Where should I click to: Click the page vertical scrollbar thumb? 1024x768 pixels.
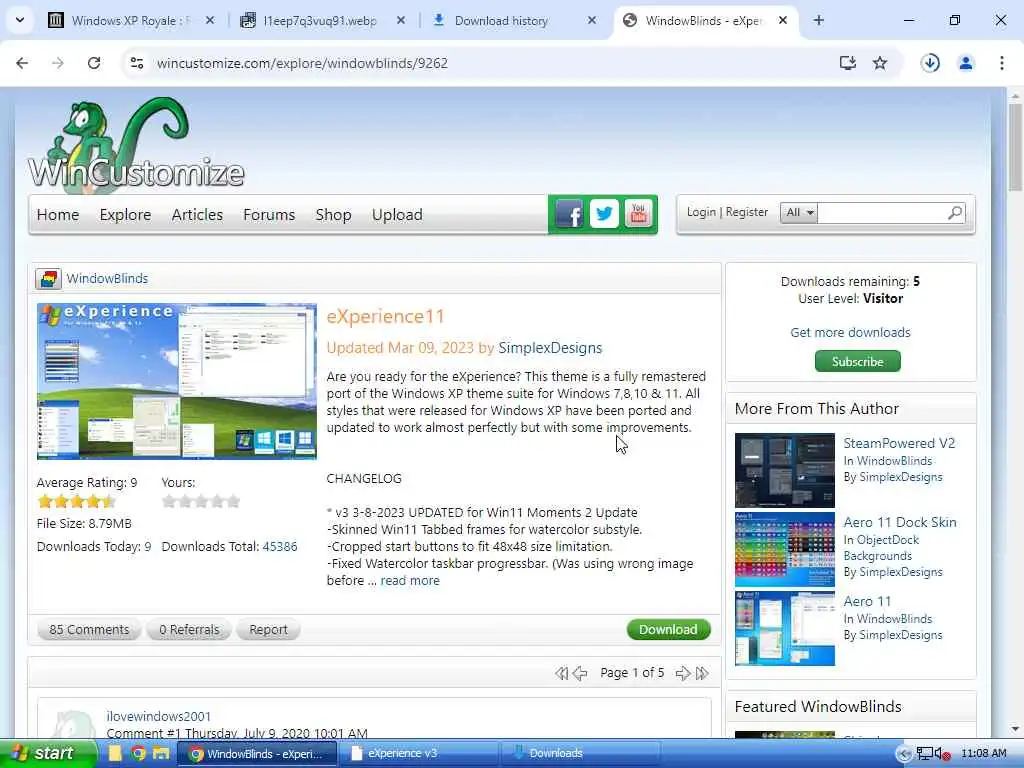pyautogui.click(x=1015, y=147)
